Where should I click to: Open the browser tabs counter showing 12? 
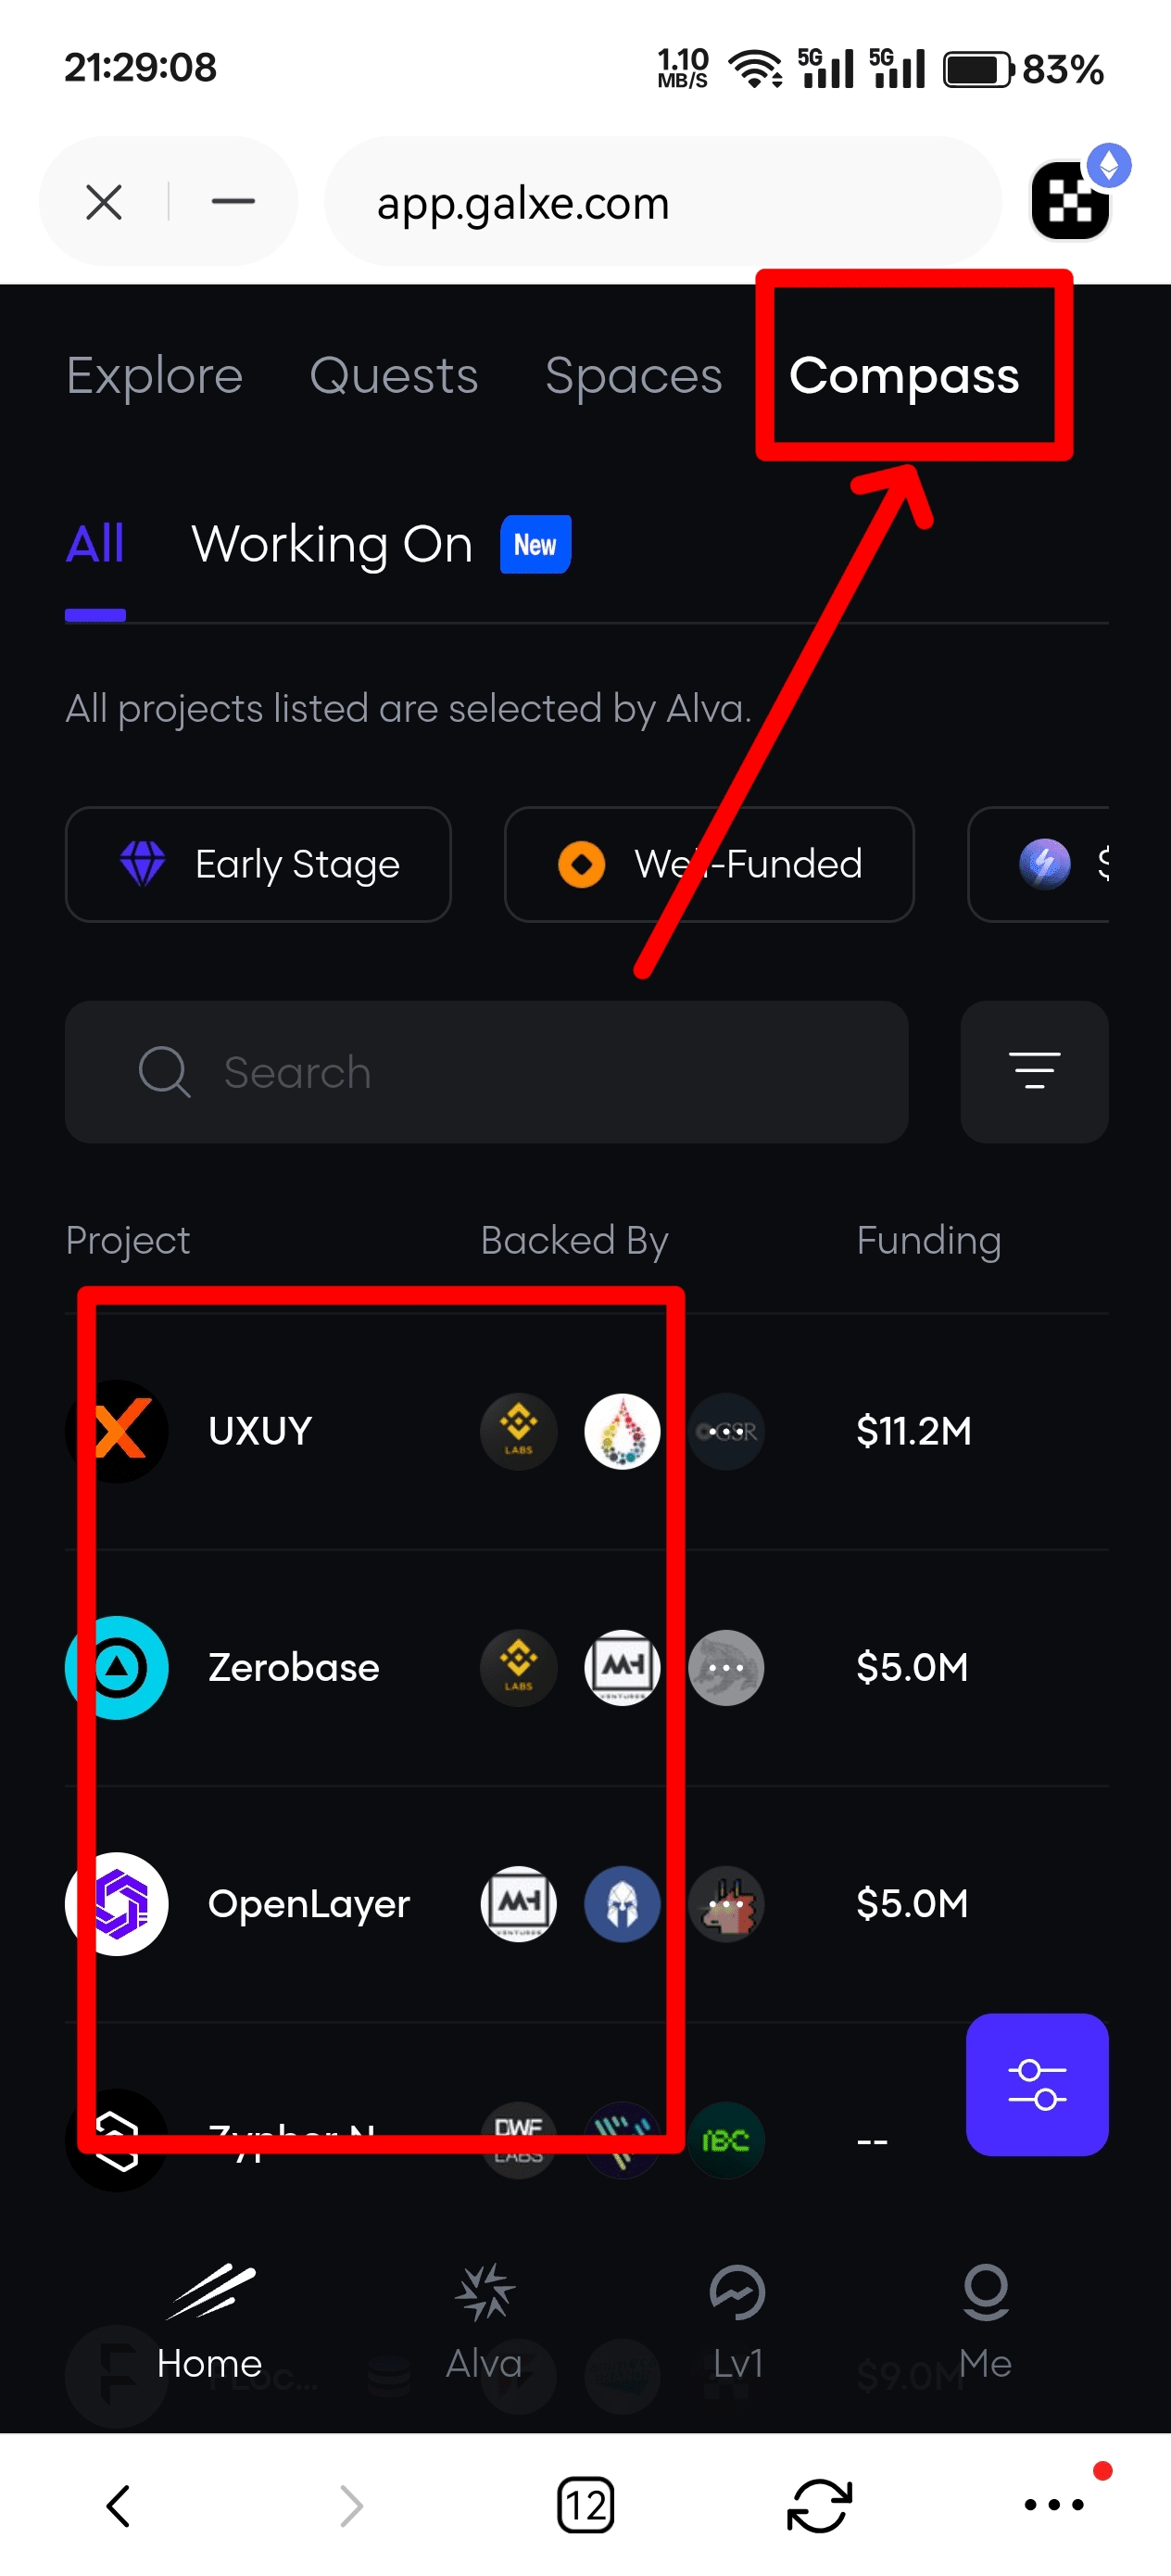pos(585,2505)
